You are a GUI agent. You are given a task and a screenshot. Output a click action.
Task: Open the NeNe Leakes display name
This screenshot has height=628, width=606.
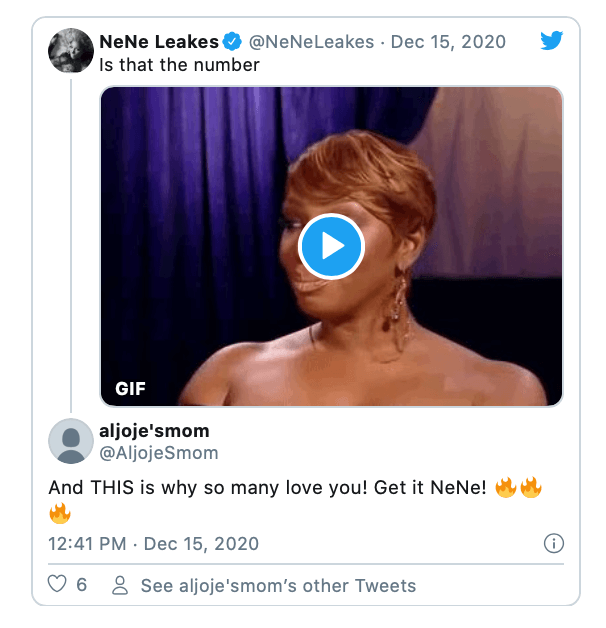(159, 42)
